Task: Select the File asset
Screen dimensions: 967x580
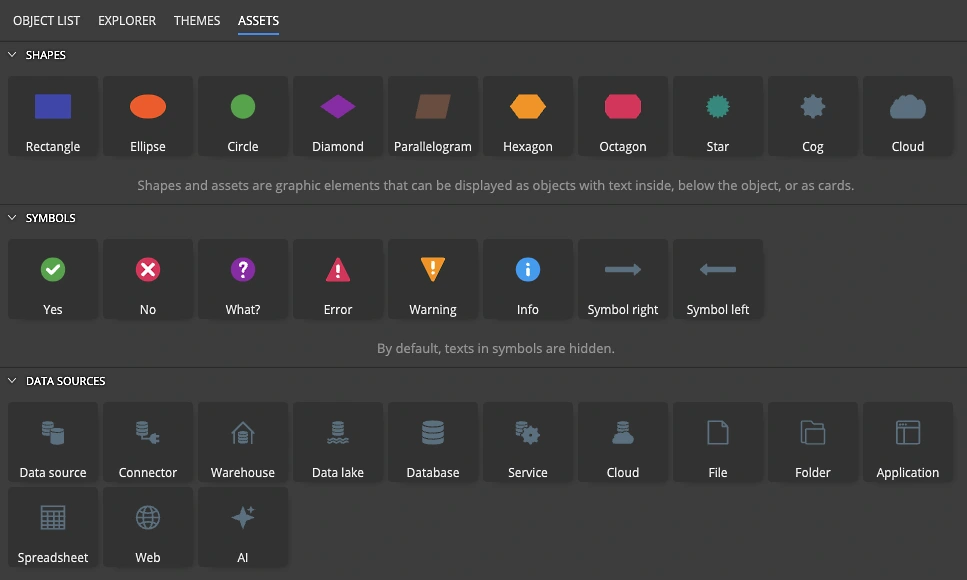Action: pyautogui.click(x=718, y=442)
